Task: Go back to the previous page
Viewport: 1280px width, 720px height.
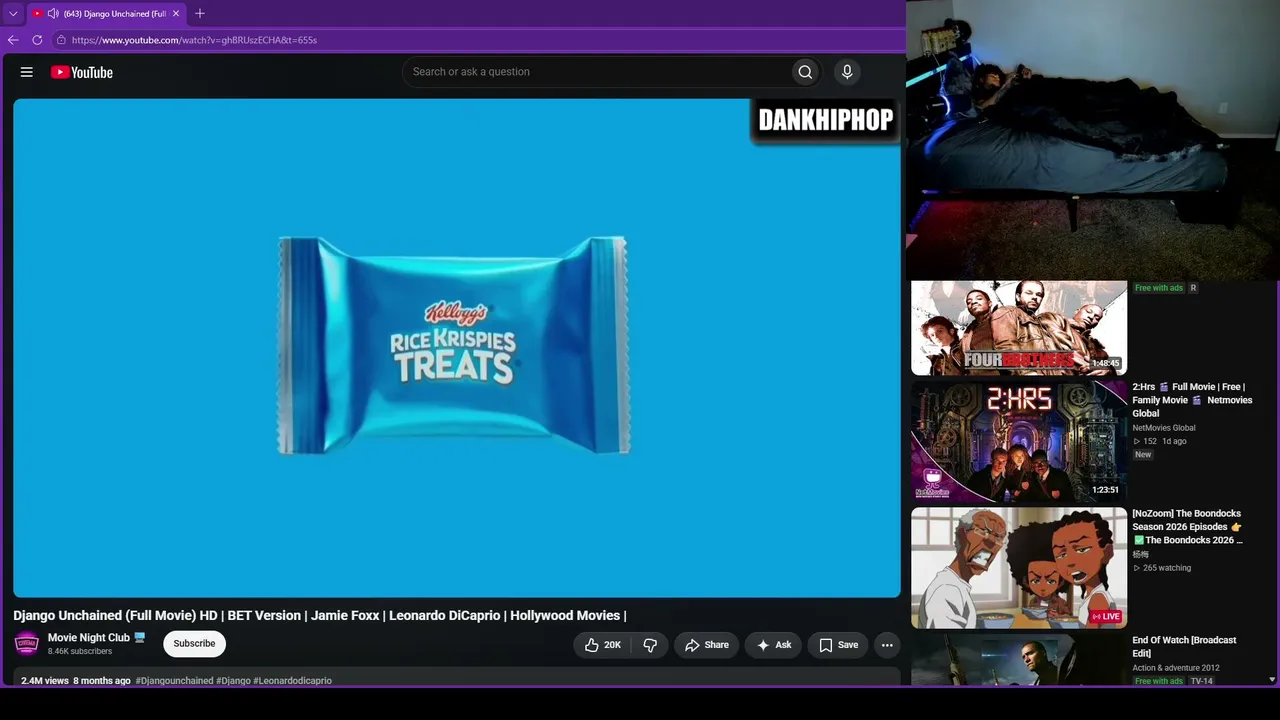Action: [13, 40]
